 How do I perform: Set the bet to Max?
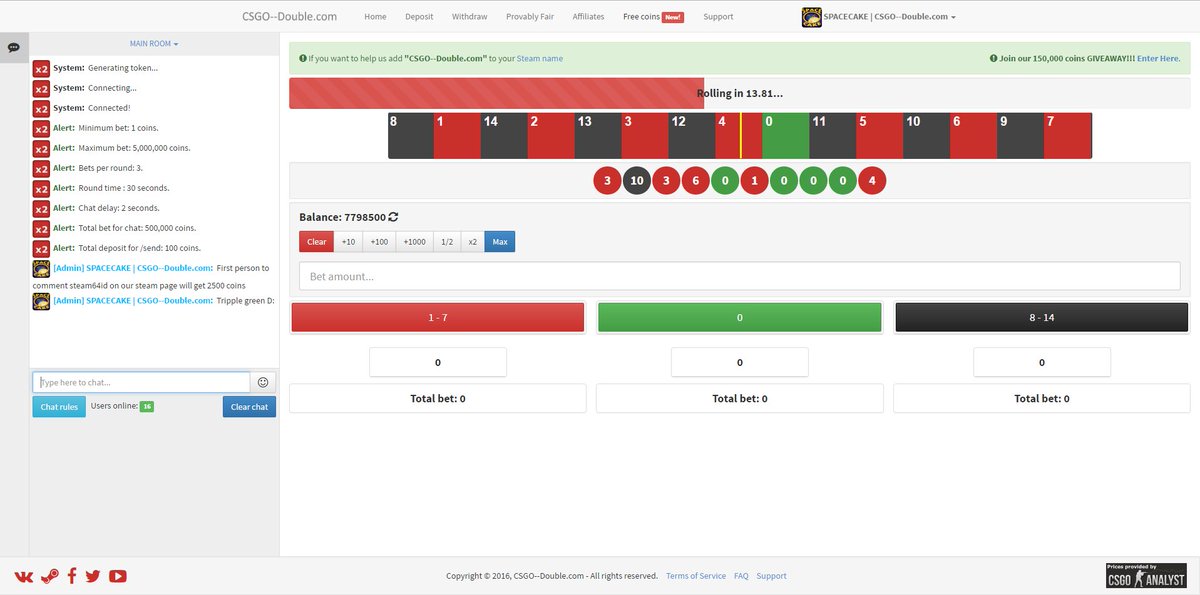click(x=500, y=242)
